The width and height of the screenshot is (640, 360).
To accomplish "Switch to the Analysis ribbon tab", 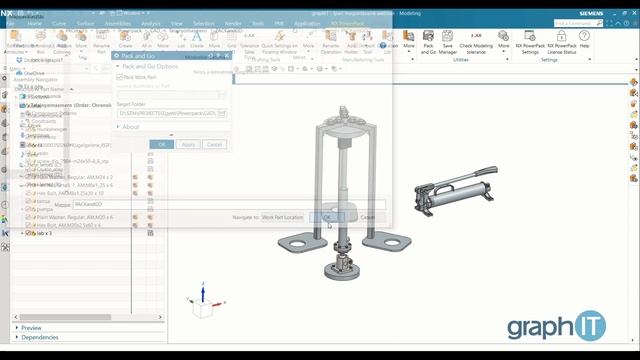I will (151, 24).
